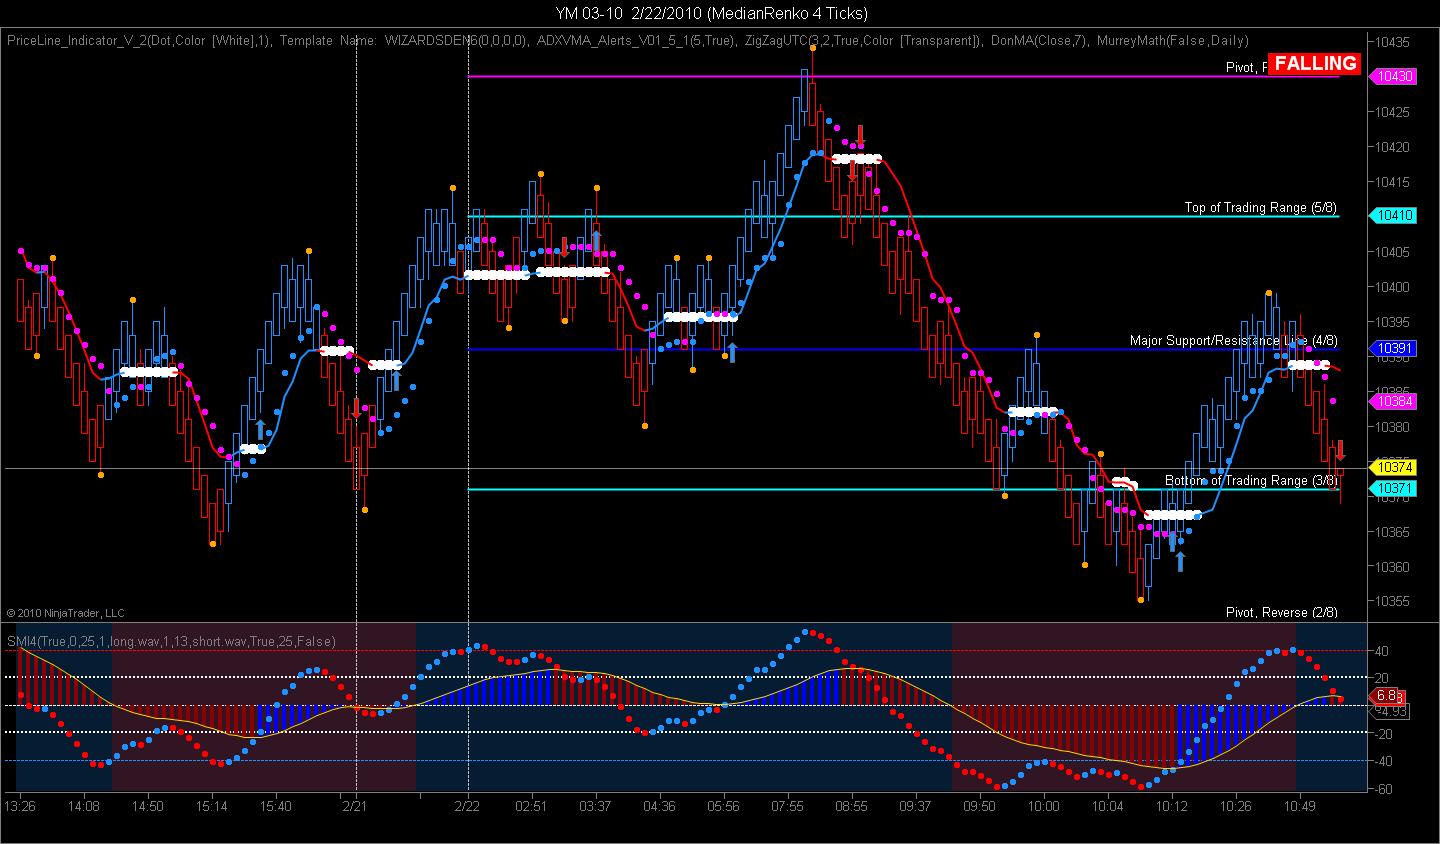Image resolution: width=1440 pixels, height=844 pixels.
Task: Click the 10:00 time axis label
Action: tap(1043, 806)
